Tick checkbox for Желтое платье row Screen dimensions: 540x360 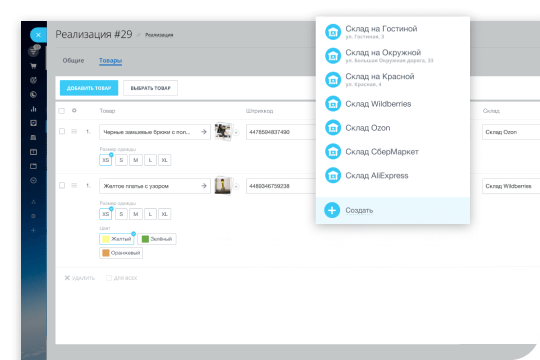pyautogui.click(x=62, y=185)
